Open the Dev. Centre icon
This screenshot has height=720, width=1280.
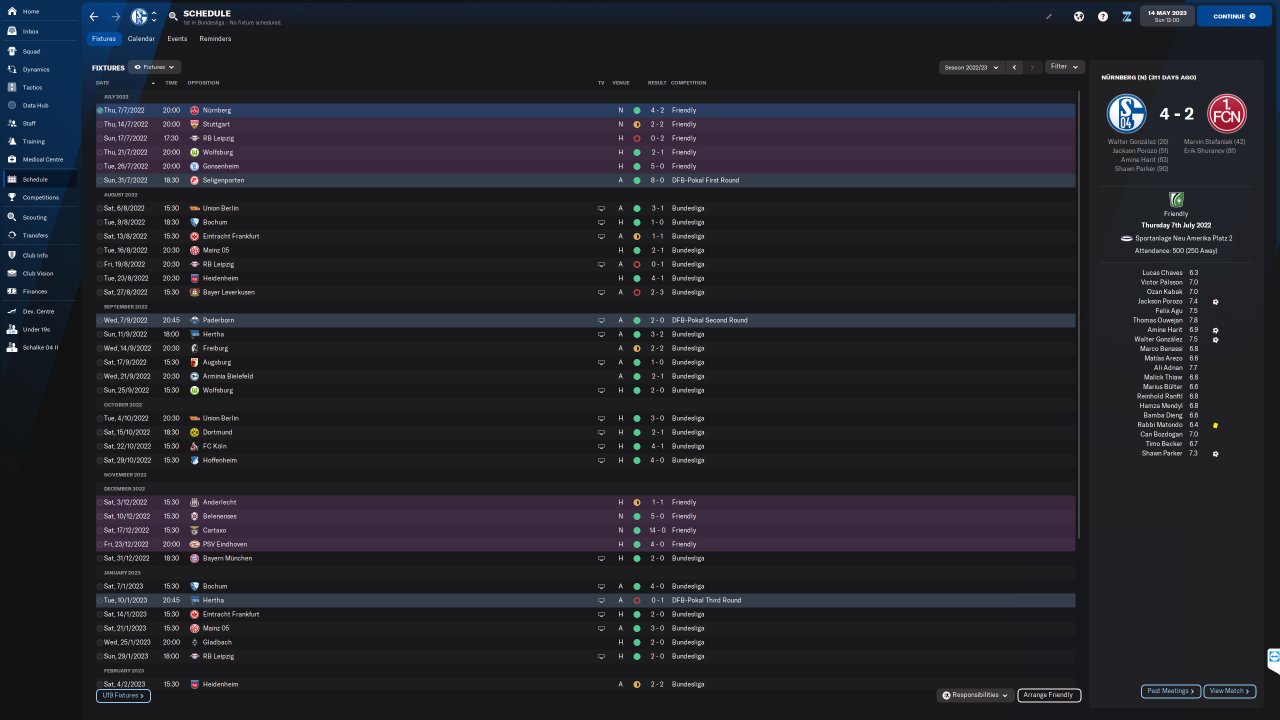point(11,311)
